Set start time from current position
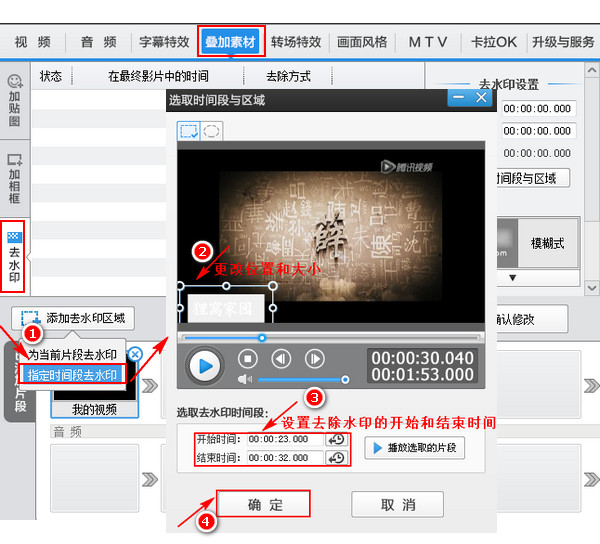Image resolution: width=600 pixels, height=544 pixels. click(336, 440)
